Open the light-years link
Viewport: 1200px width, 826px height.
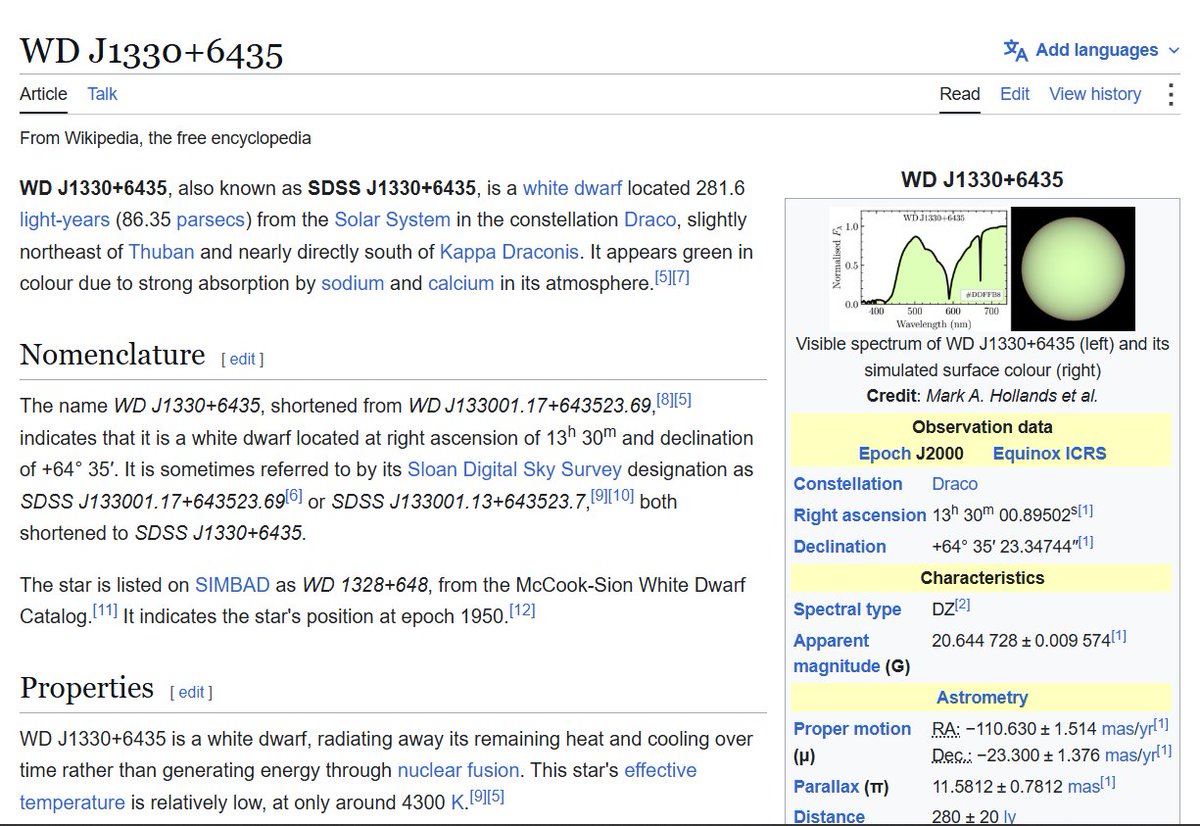click(x=65, y=219)
